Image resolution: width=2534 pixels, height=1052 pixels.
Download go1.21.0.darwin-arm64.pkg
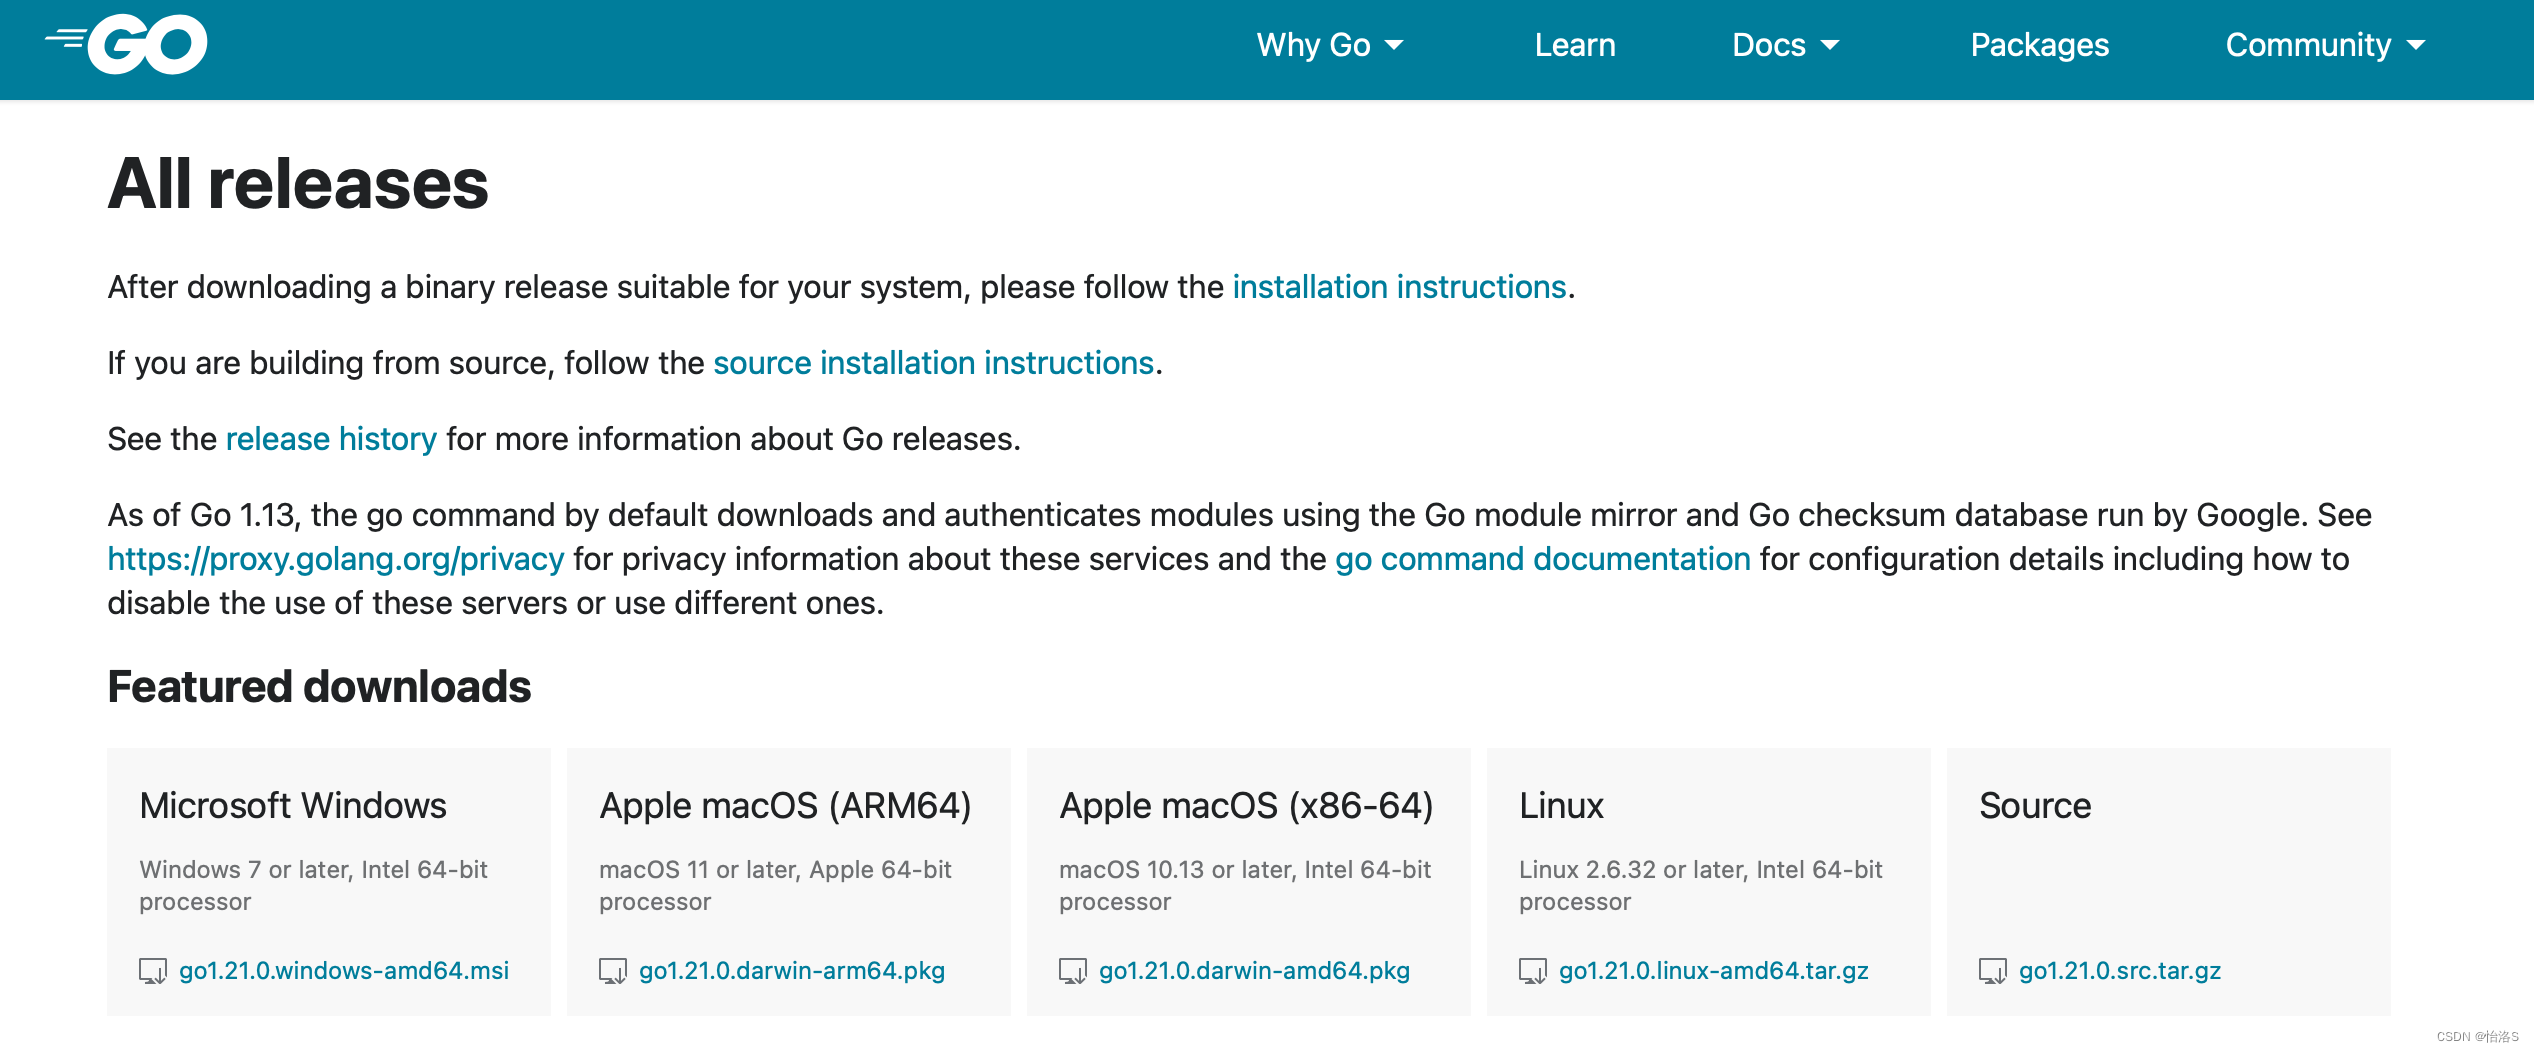pyautogui.click(x=792, y=971)
